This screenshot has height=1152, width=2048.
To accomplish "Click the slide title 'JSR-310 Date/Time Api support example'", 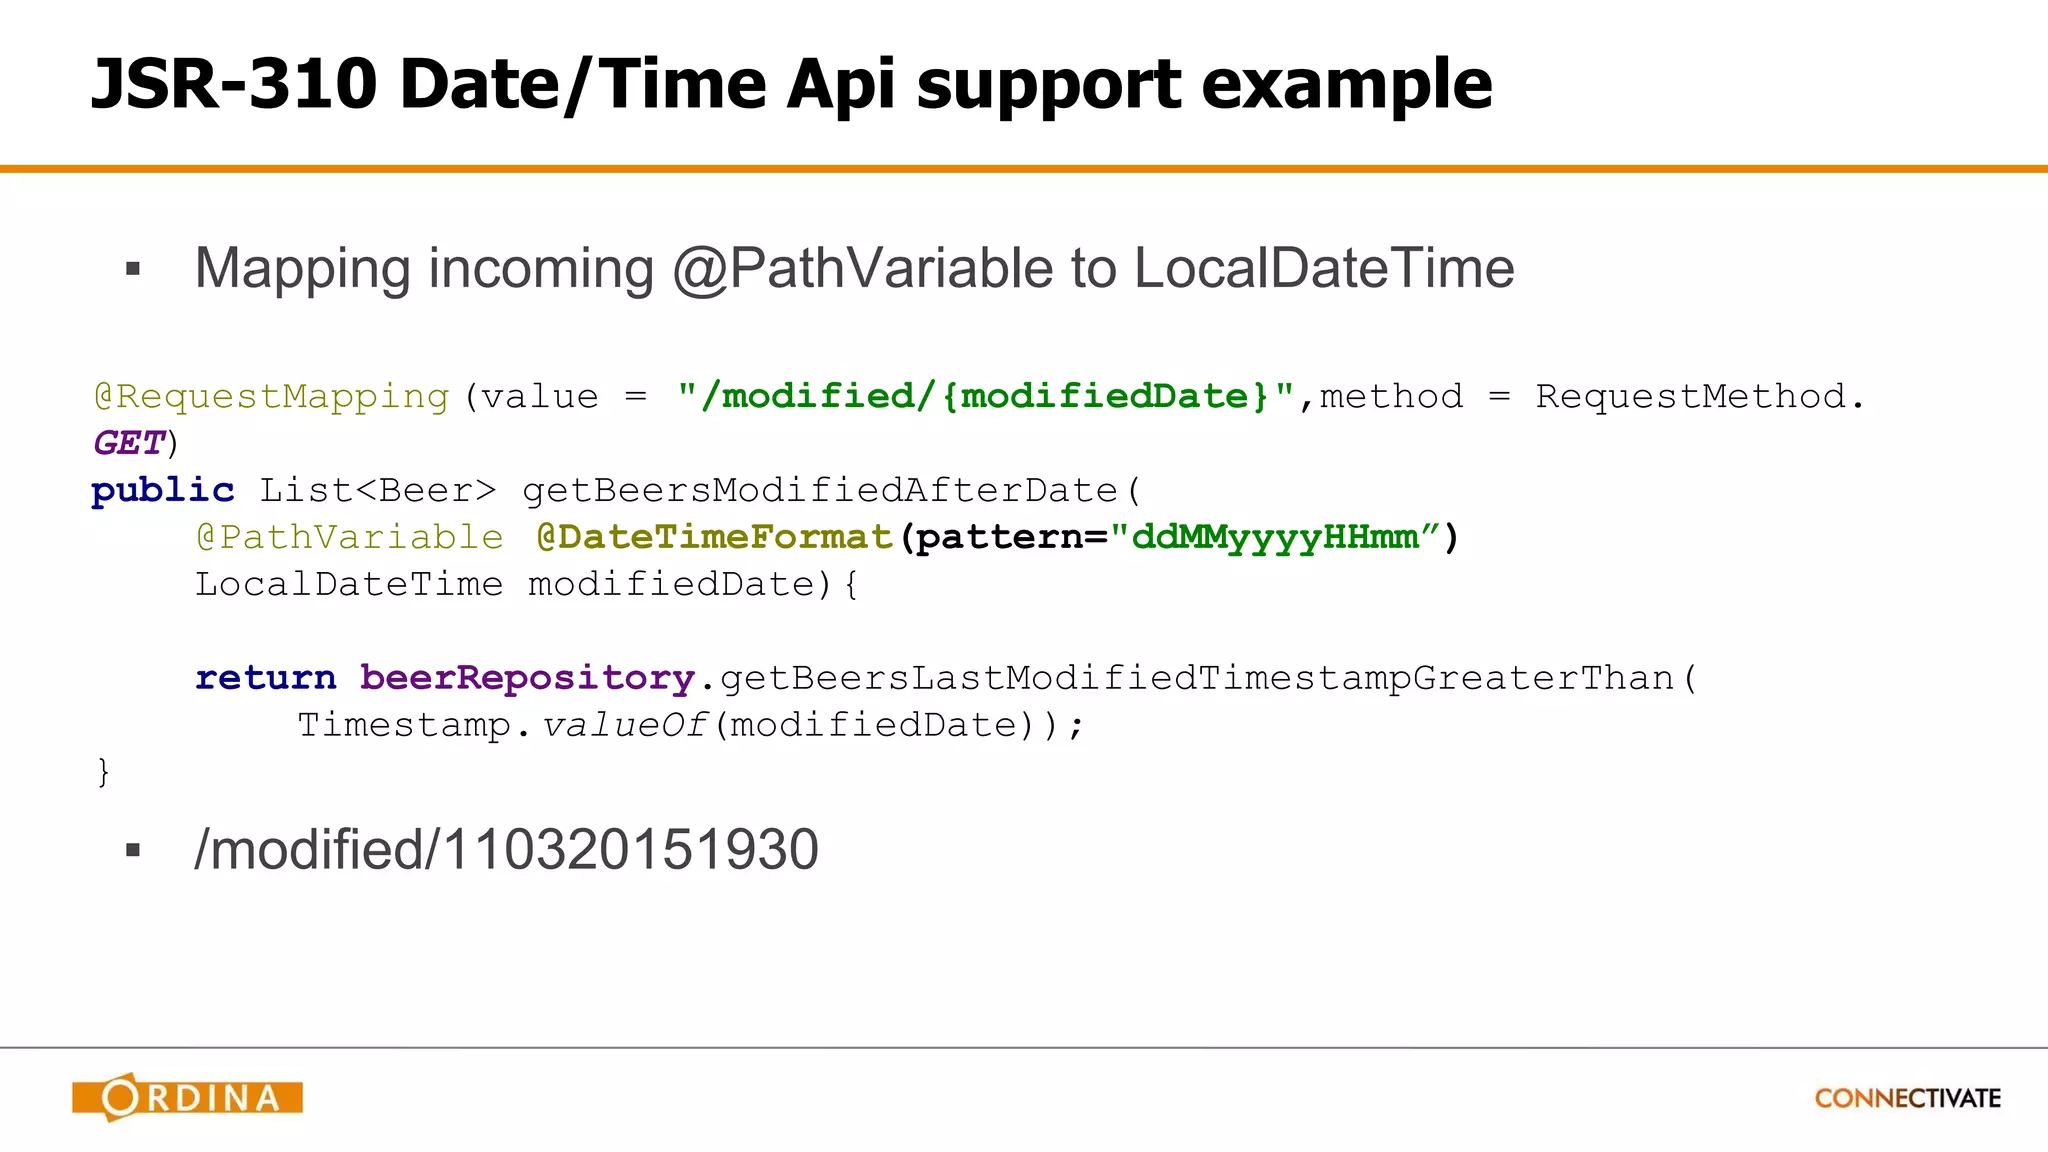I will pos(791,84).
